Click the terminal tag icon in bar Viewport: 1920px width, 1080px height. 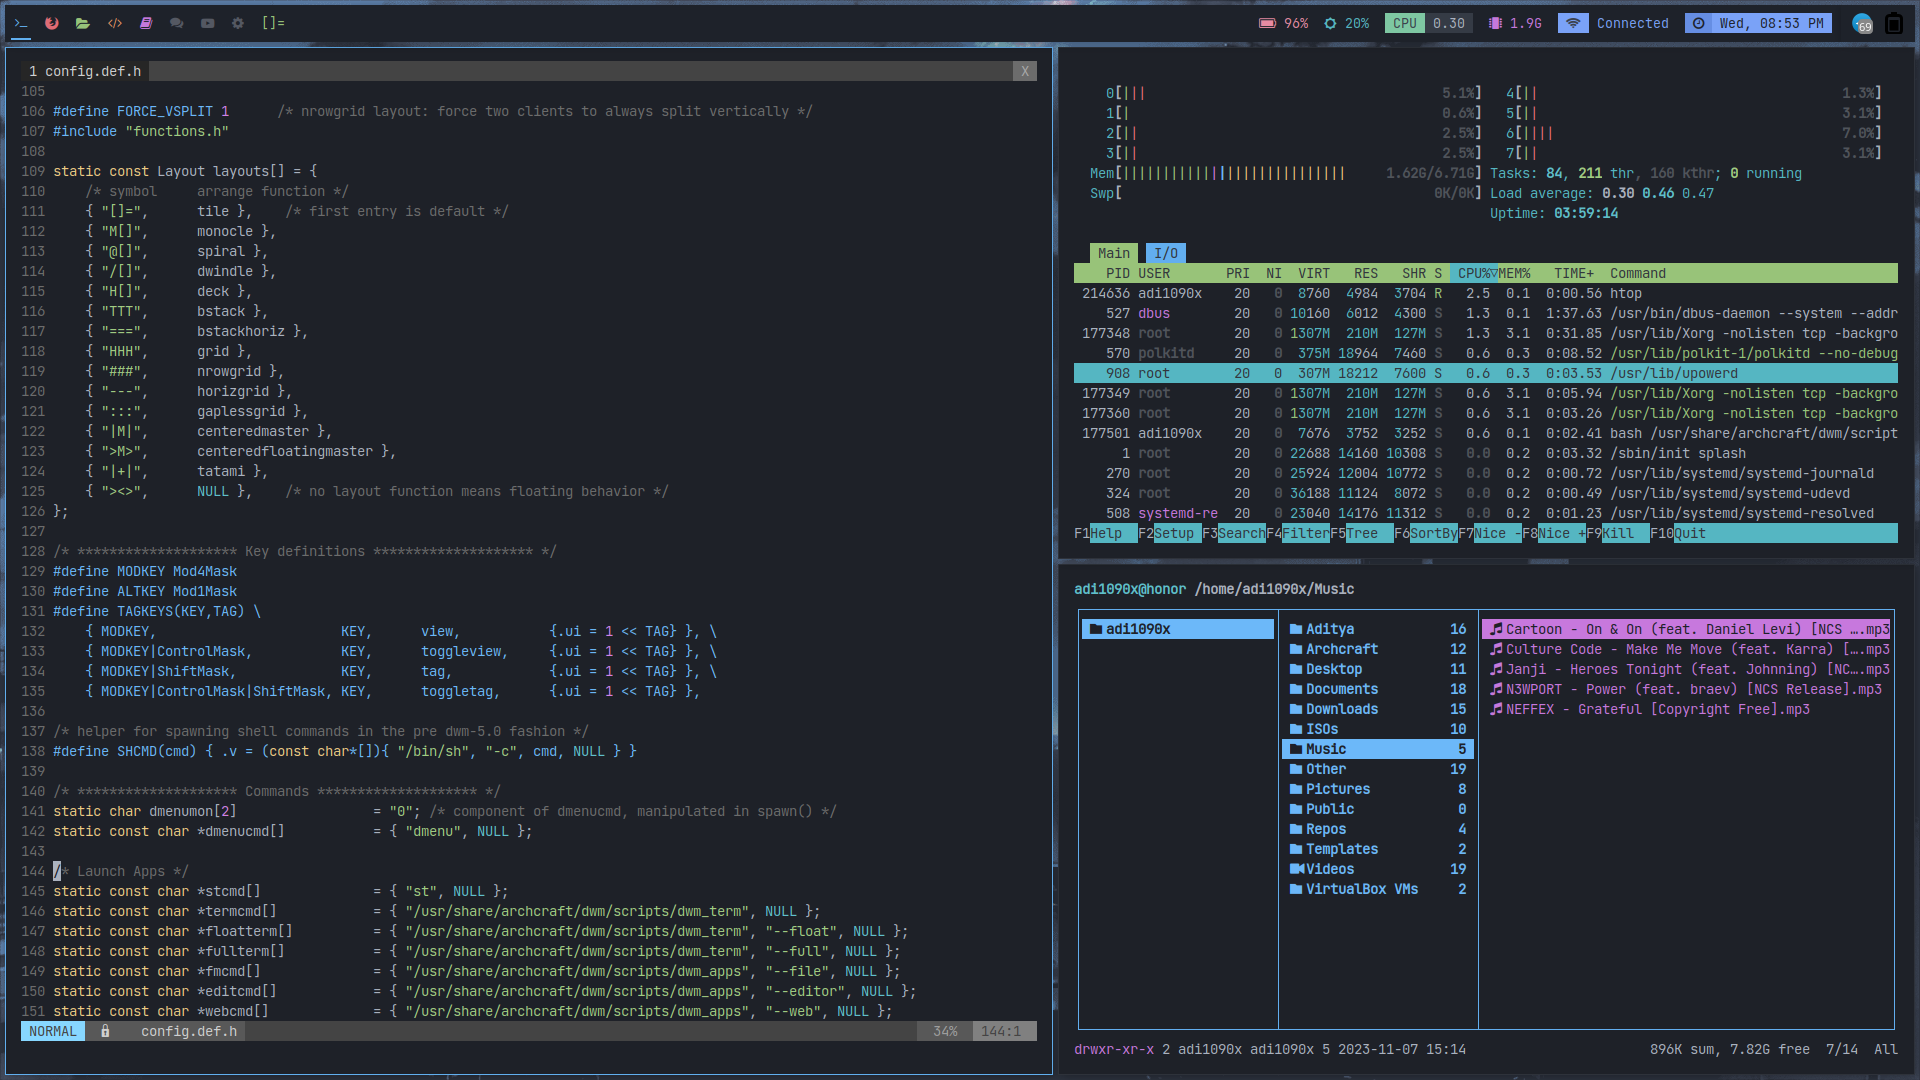point(21,23)
